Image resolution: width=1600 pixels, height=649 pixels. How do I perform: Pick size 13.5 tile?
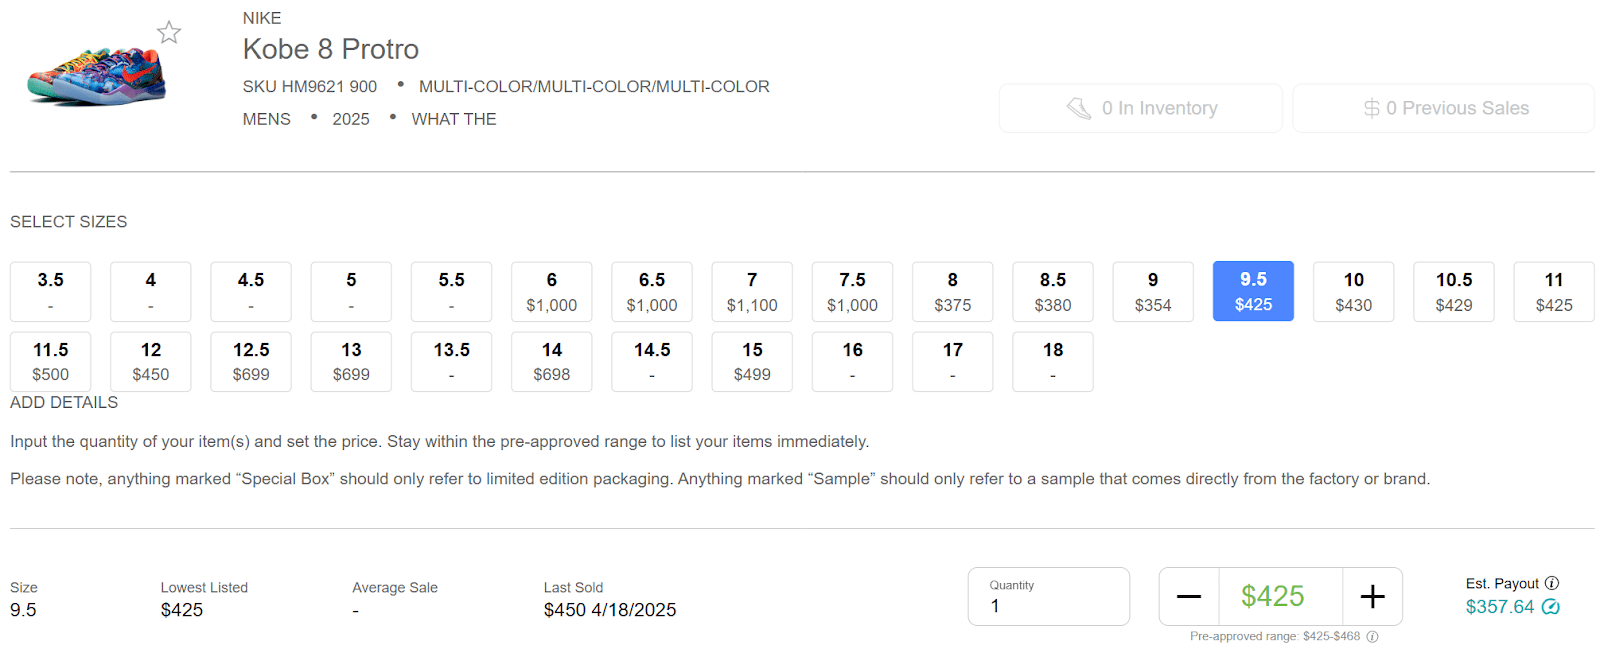[452, 362]
